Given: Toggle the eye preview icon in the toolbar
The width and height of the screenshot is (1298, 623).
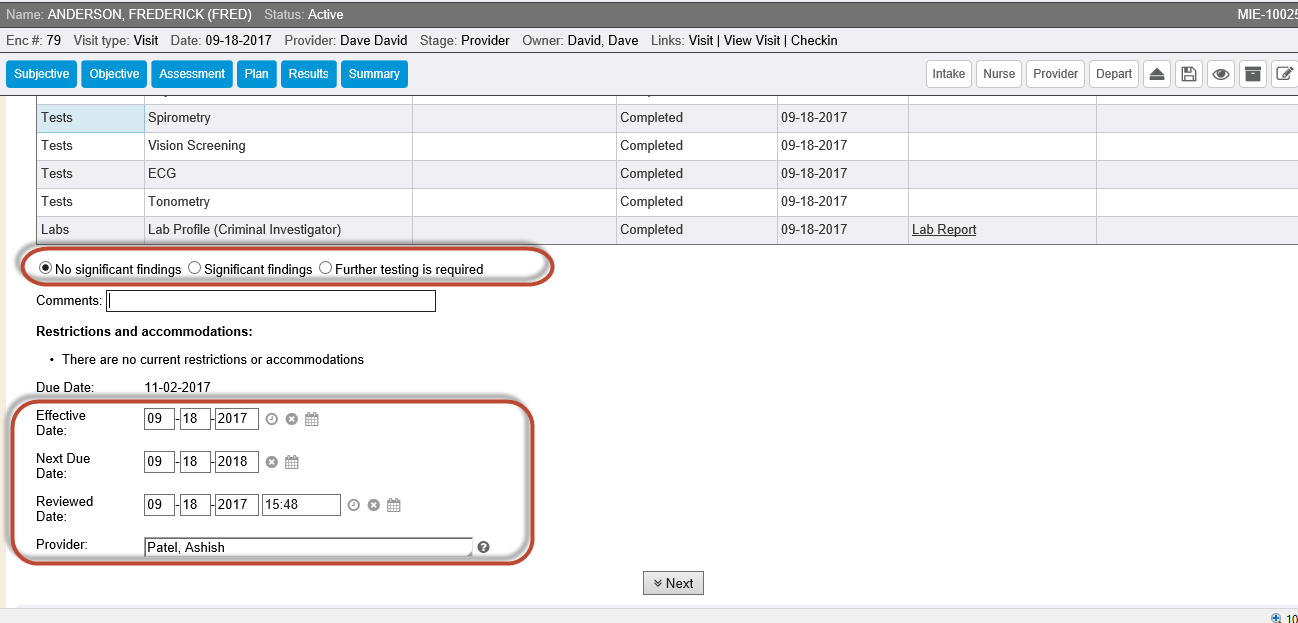Looking at the screenshot, I should [1220, 74].
